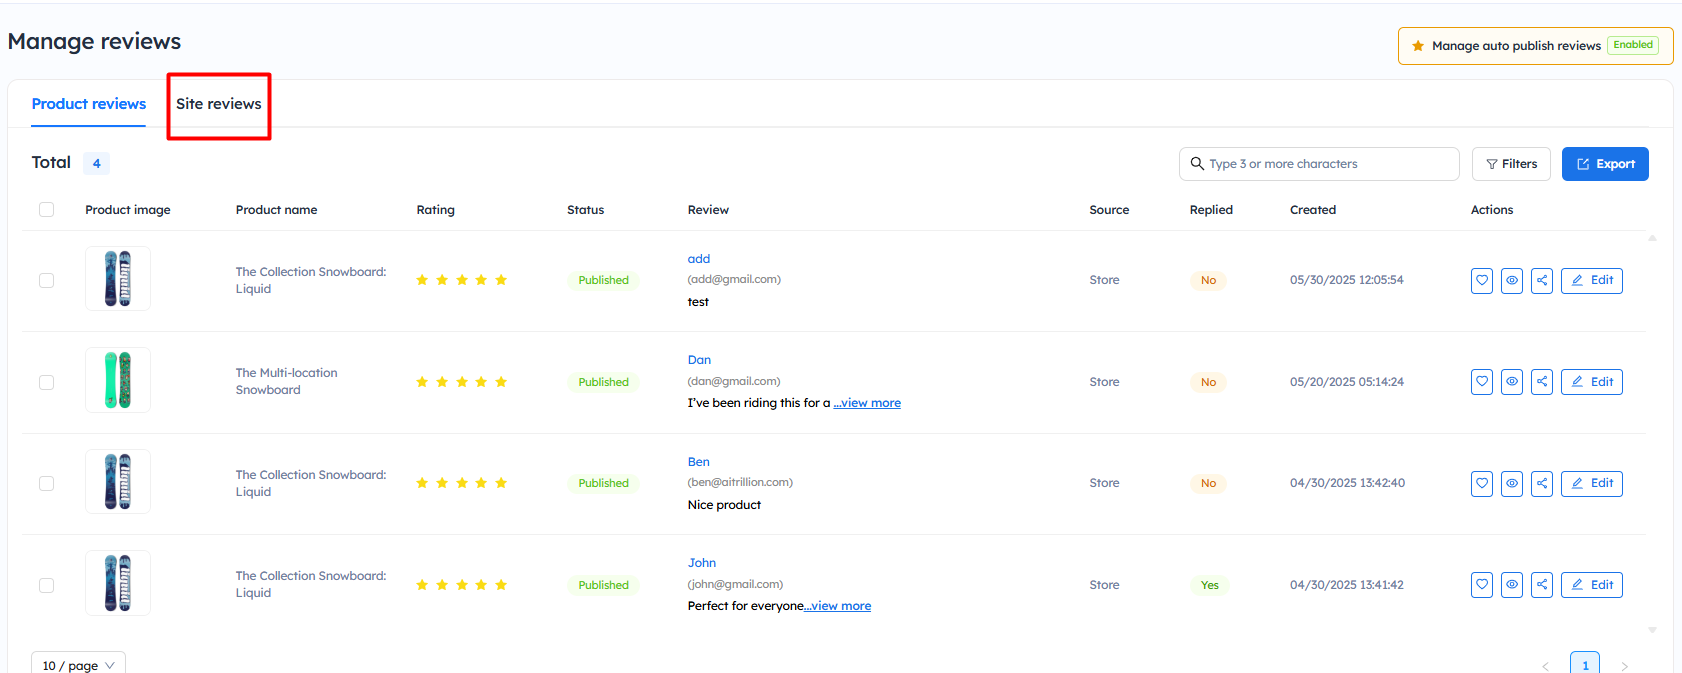The height and width of the screenshot is (673, 1682).
Task: Expand Dan's review with view more
Action: point(867,403)
